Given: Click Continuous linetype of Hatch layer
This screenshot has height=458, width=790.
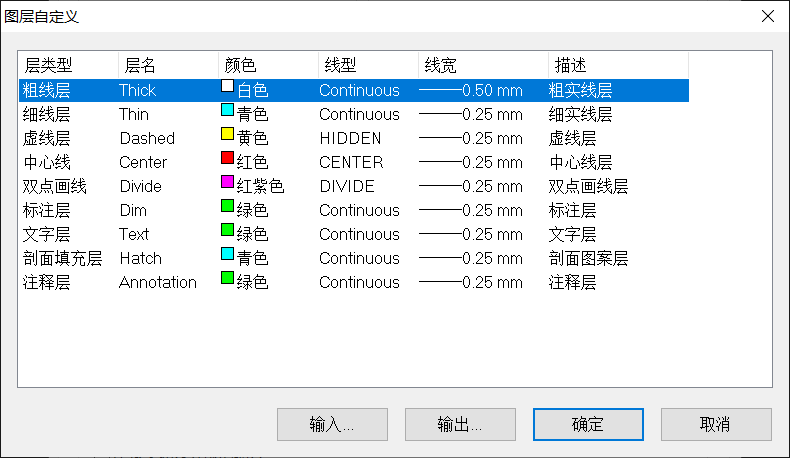Looking at the screenshot, I should point(359,258).
